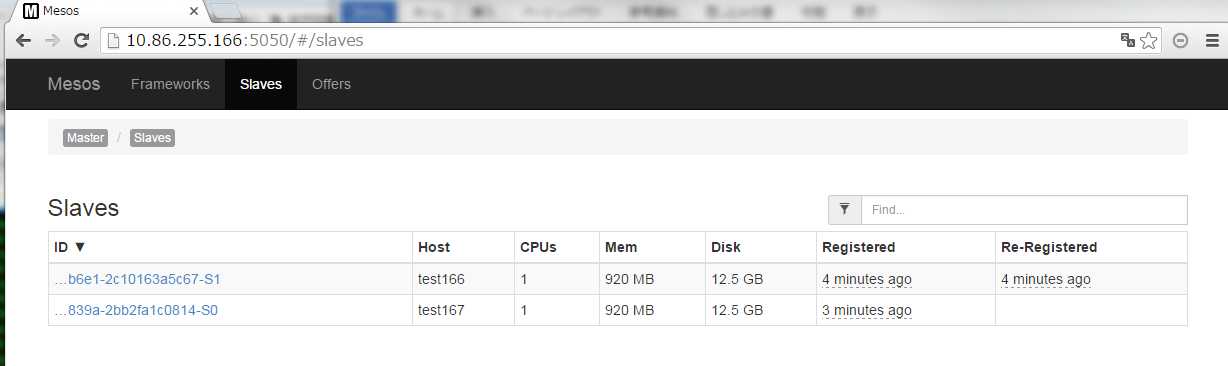
Task: Open the Frameworks navigation tab
Action: pos(170,84)
